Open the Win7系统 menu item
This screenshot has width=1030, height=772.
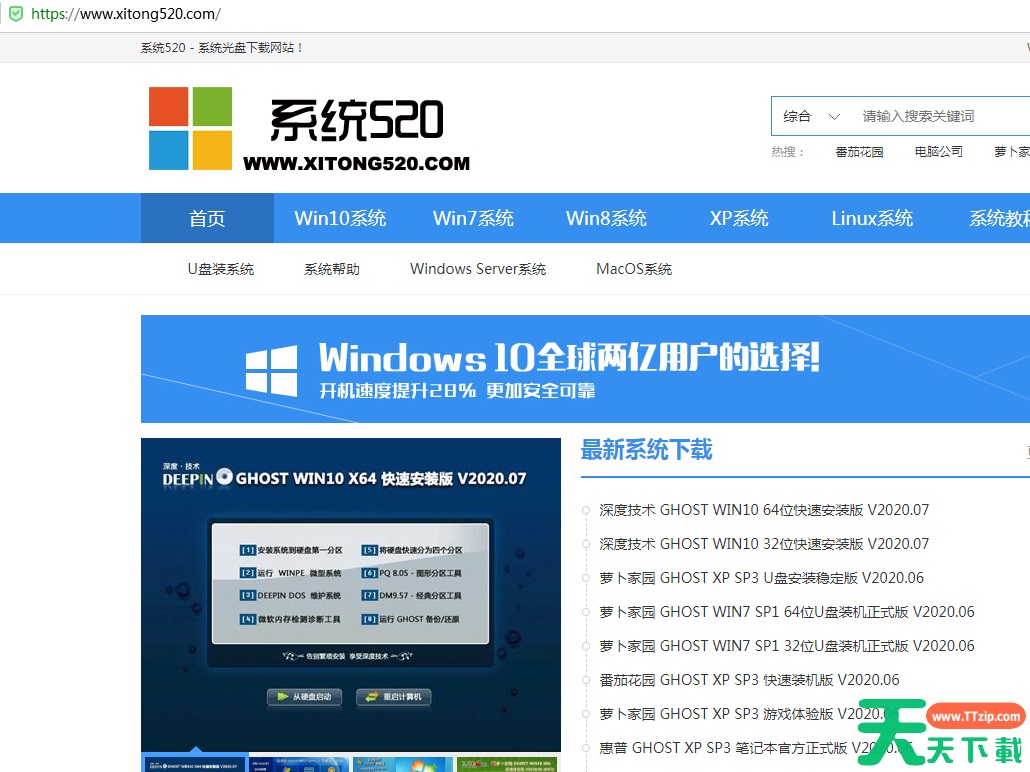click(473, 218)
